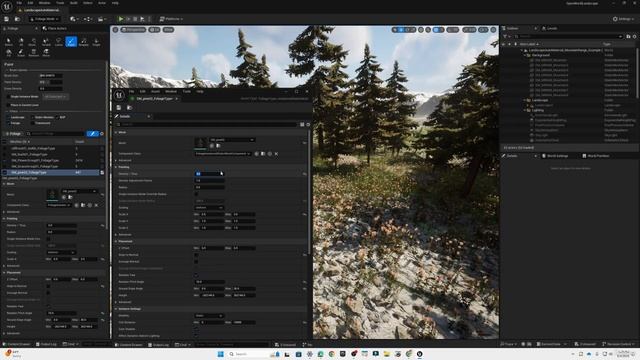Open the Lit view mode button

154,30
